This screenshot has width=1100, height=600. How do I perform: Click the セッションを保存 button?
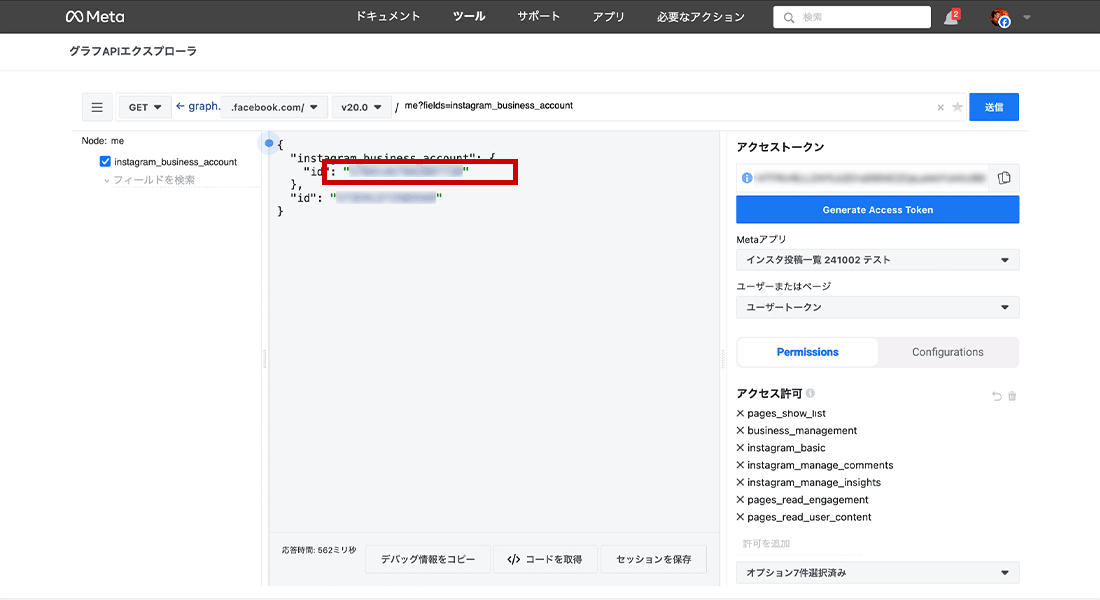tap(654, 559)
